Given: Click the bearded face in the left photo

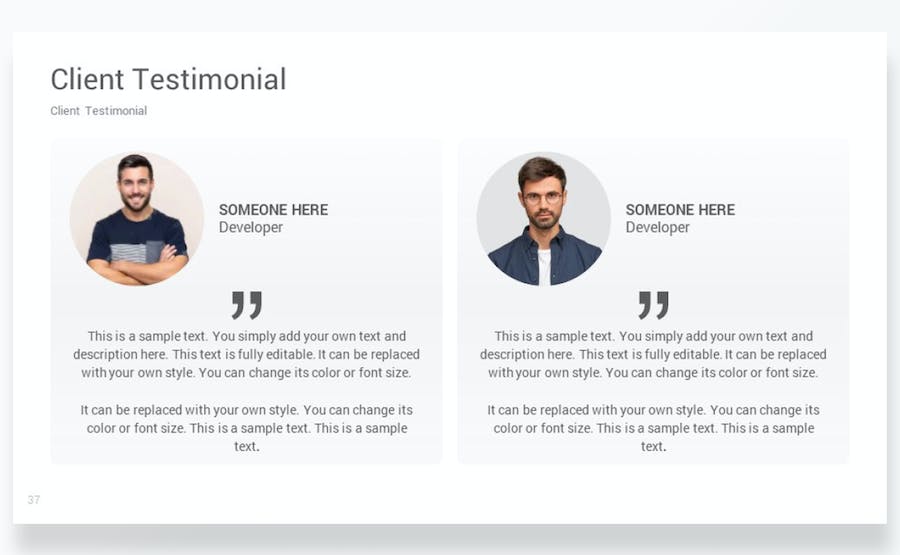Looking at the screenshot, I should coord(135,186).
